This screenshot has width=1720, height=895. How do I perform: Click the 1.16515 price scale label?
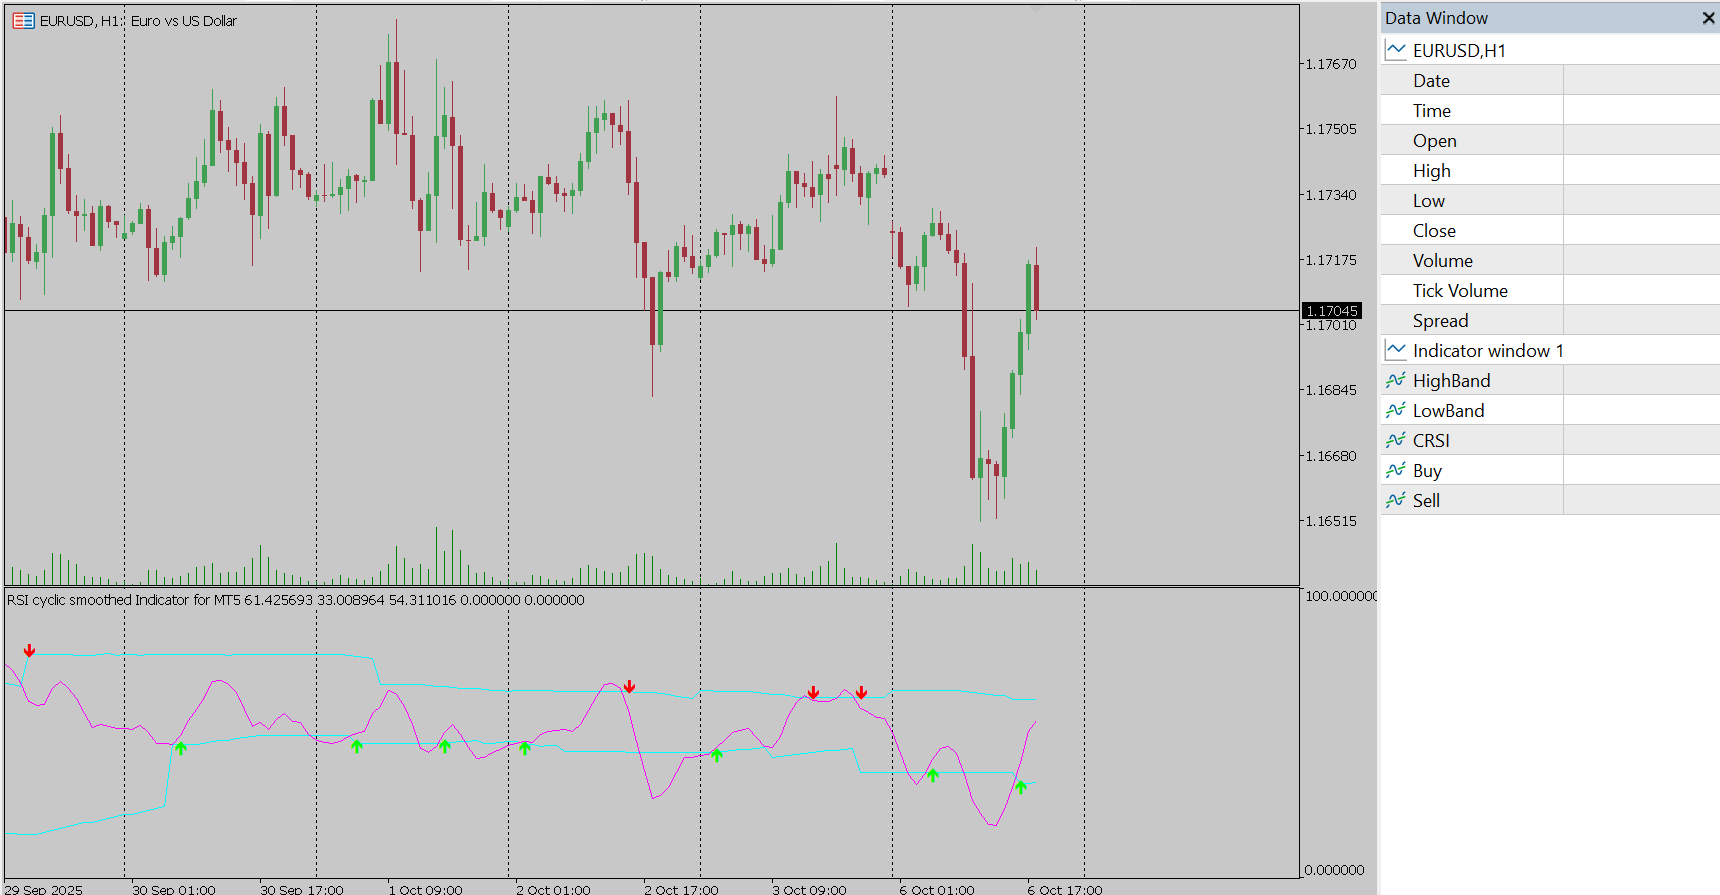pyautogui.click(x=1331, y=521)
